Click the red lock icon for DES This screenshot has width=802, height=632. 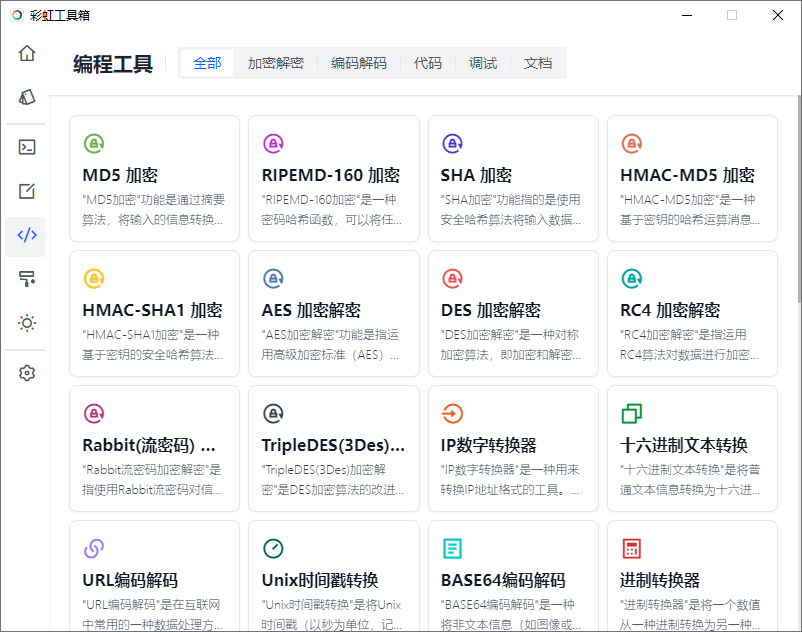click(x=452, y=279)
